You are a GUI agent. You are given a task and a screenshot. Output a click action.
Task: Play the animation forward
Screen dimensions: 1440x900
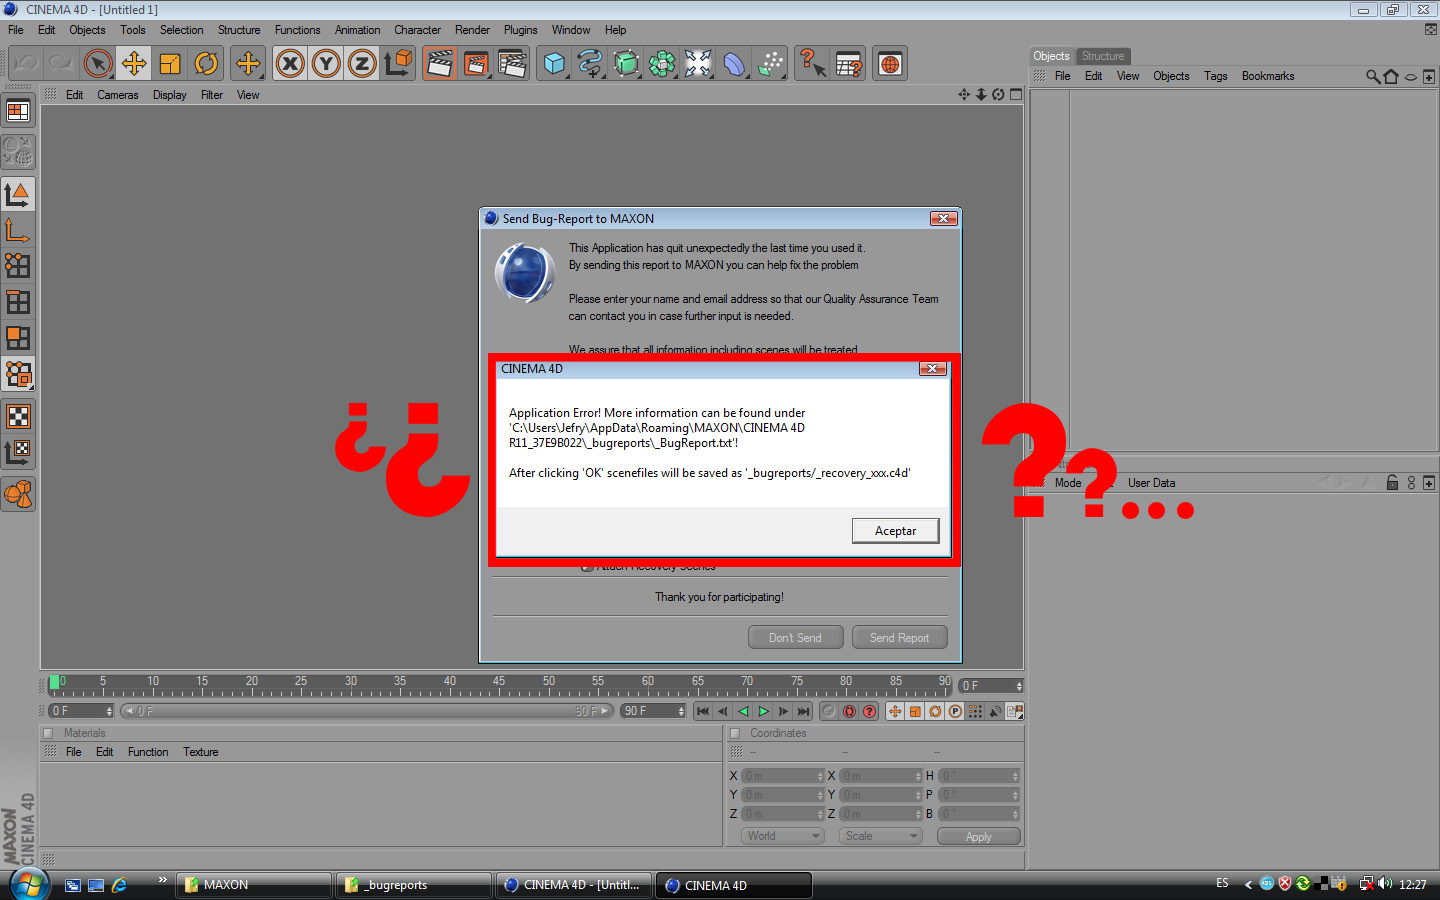[763, 711]
